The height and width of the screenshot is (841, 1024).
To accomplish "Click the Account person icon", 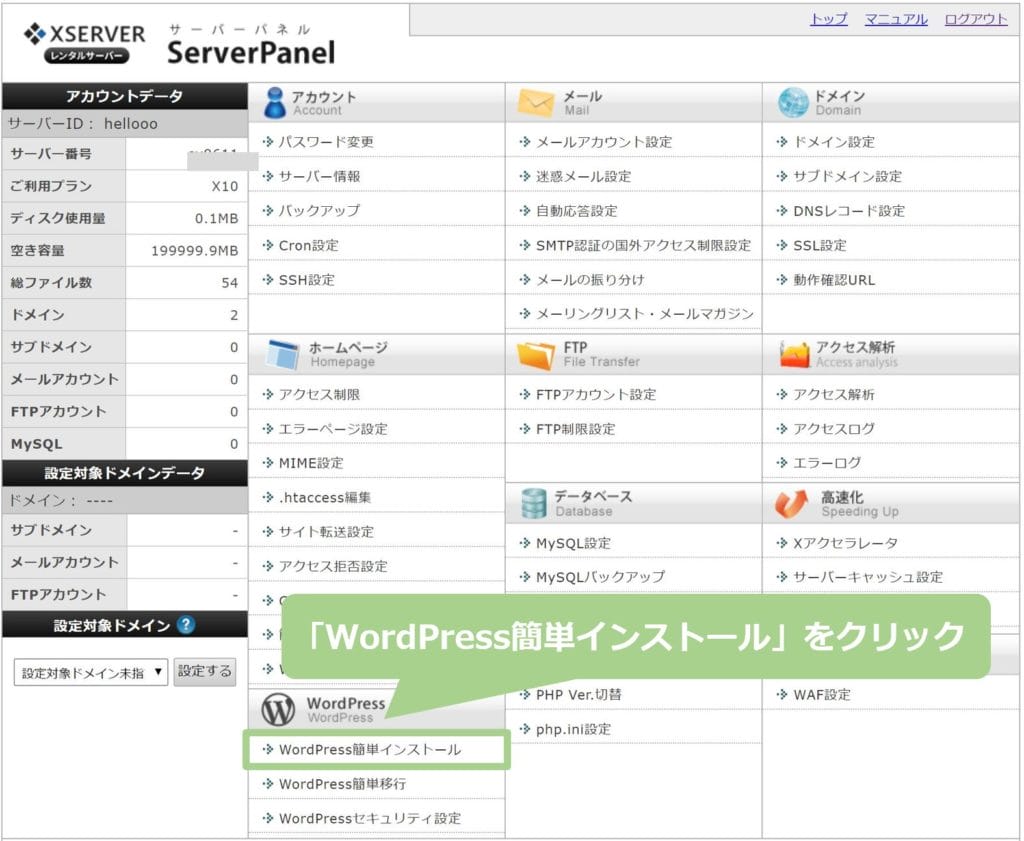I will (275, 102).
